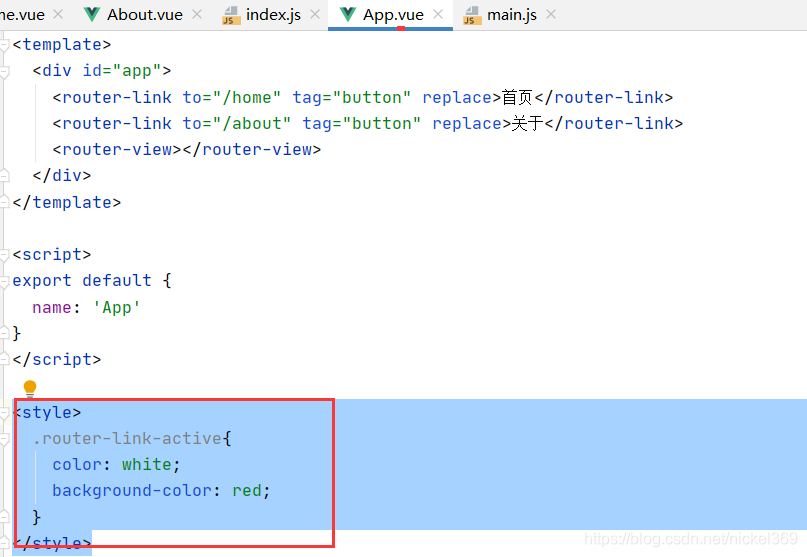Screen dimensions: 807x557
Task: Click the 关于 link text in code
Action: pos(528,124)
